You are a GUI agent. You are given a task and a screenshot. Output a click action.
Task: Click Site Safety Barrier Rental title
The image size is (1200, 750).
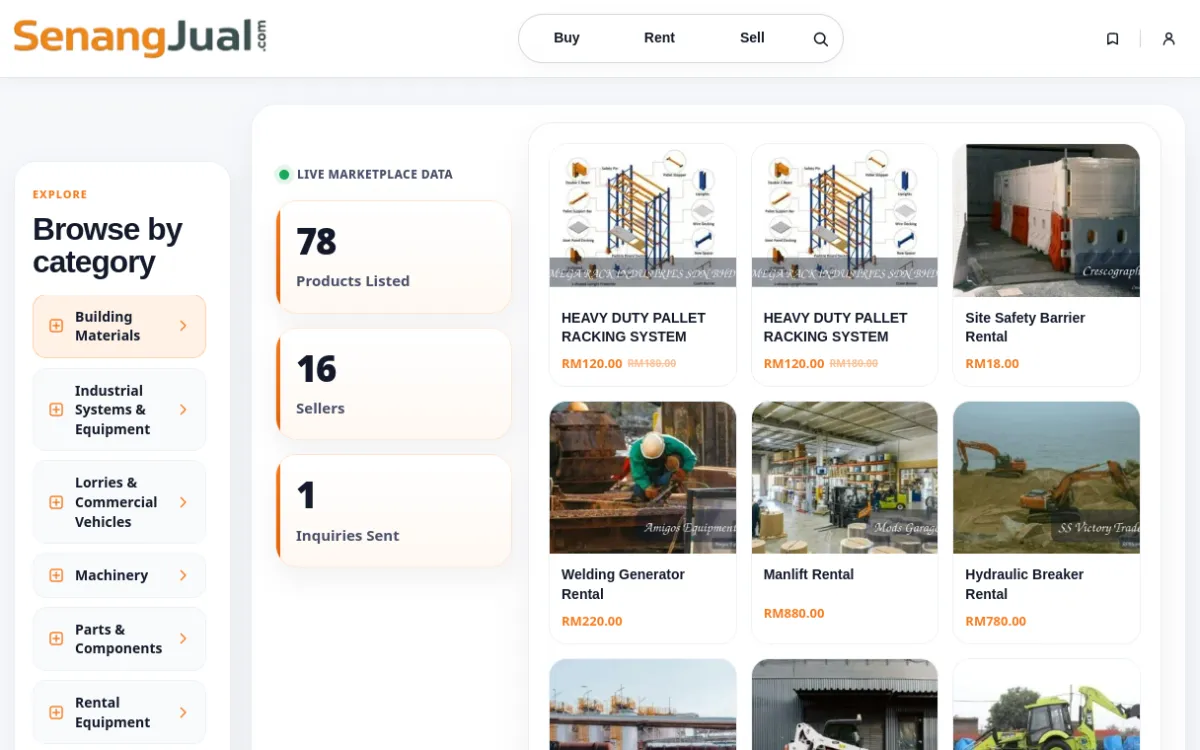(1025, 327)
